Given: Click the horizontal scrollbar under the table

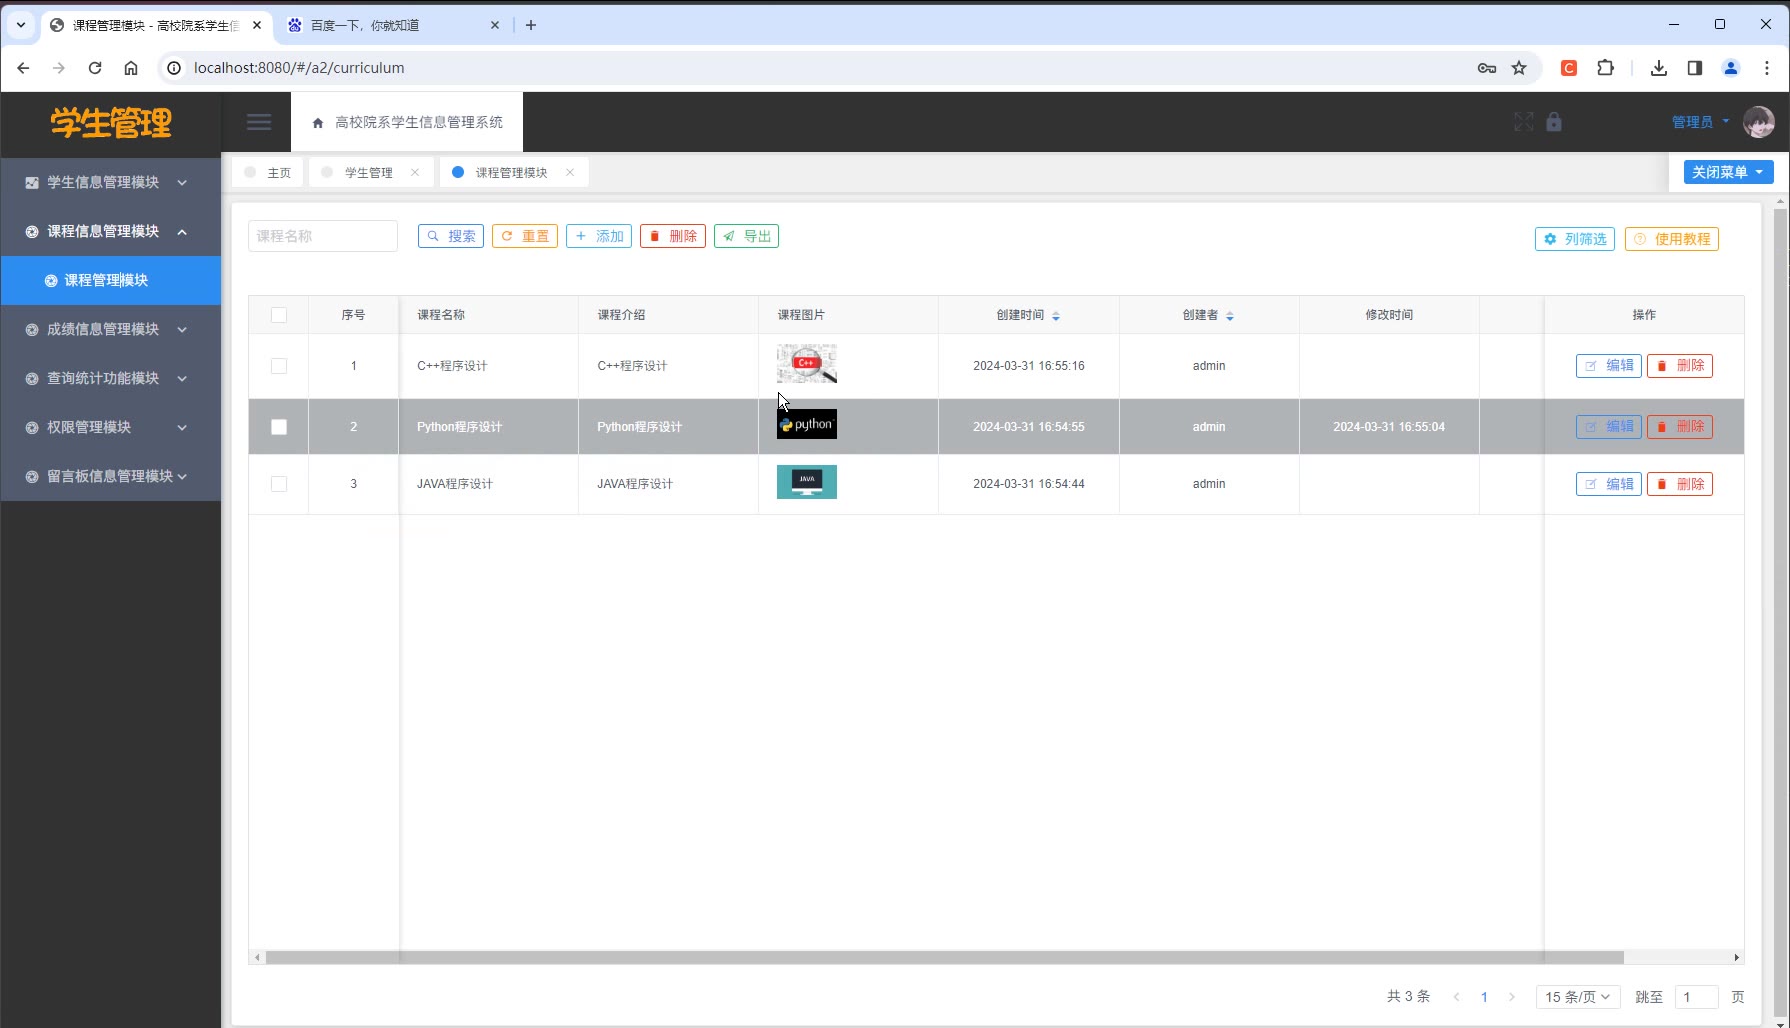Looking at the screenshot, I should (x=945, y=957).
